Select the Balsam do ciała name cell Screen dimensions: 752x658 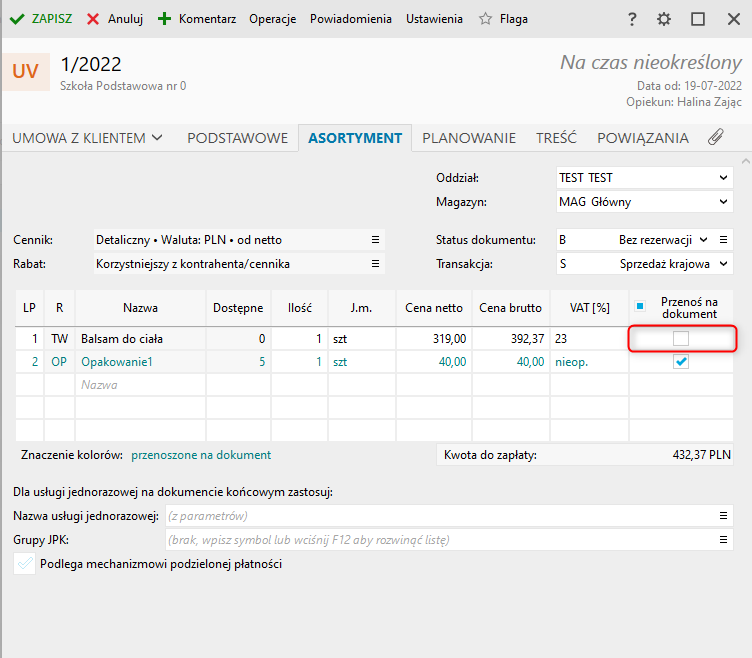pyautogui.click(x=141, y=339)
